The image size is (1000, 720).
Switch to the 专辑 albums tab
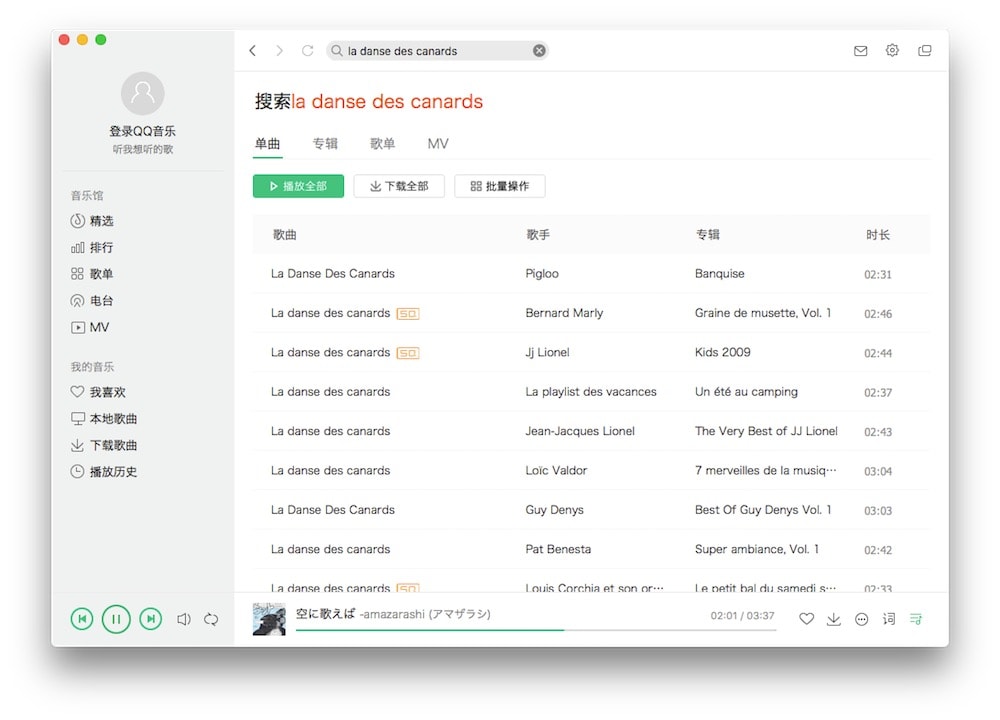coord(325,143)
